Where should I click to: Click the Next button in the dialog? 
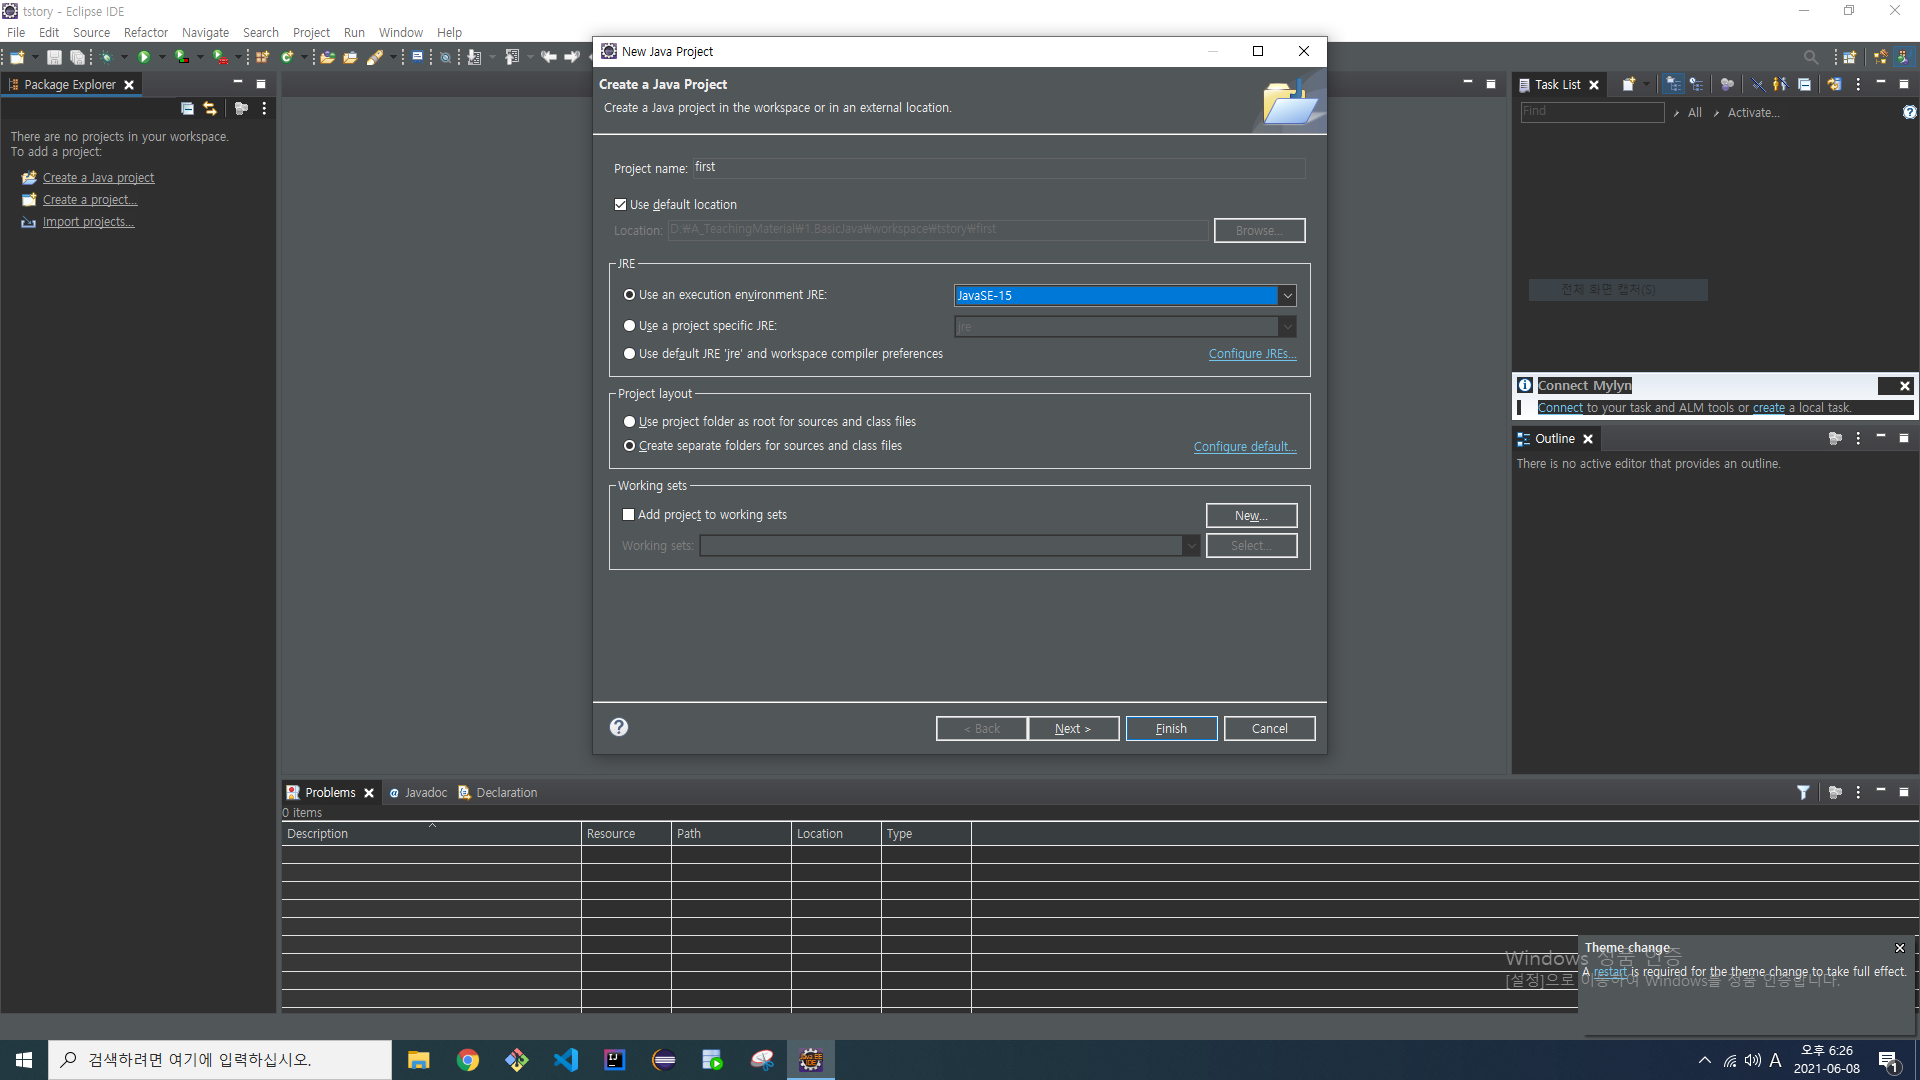[x=1073, y=729]
